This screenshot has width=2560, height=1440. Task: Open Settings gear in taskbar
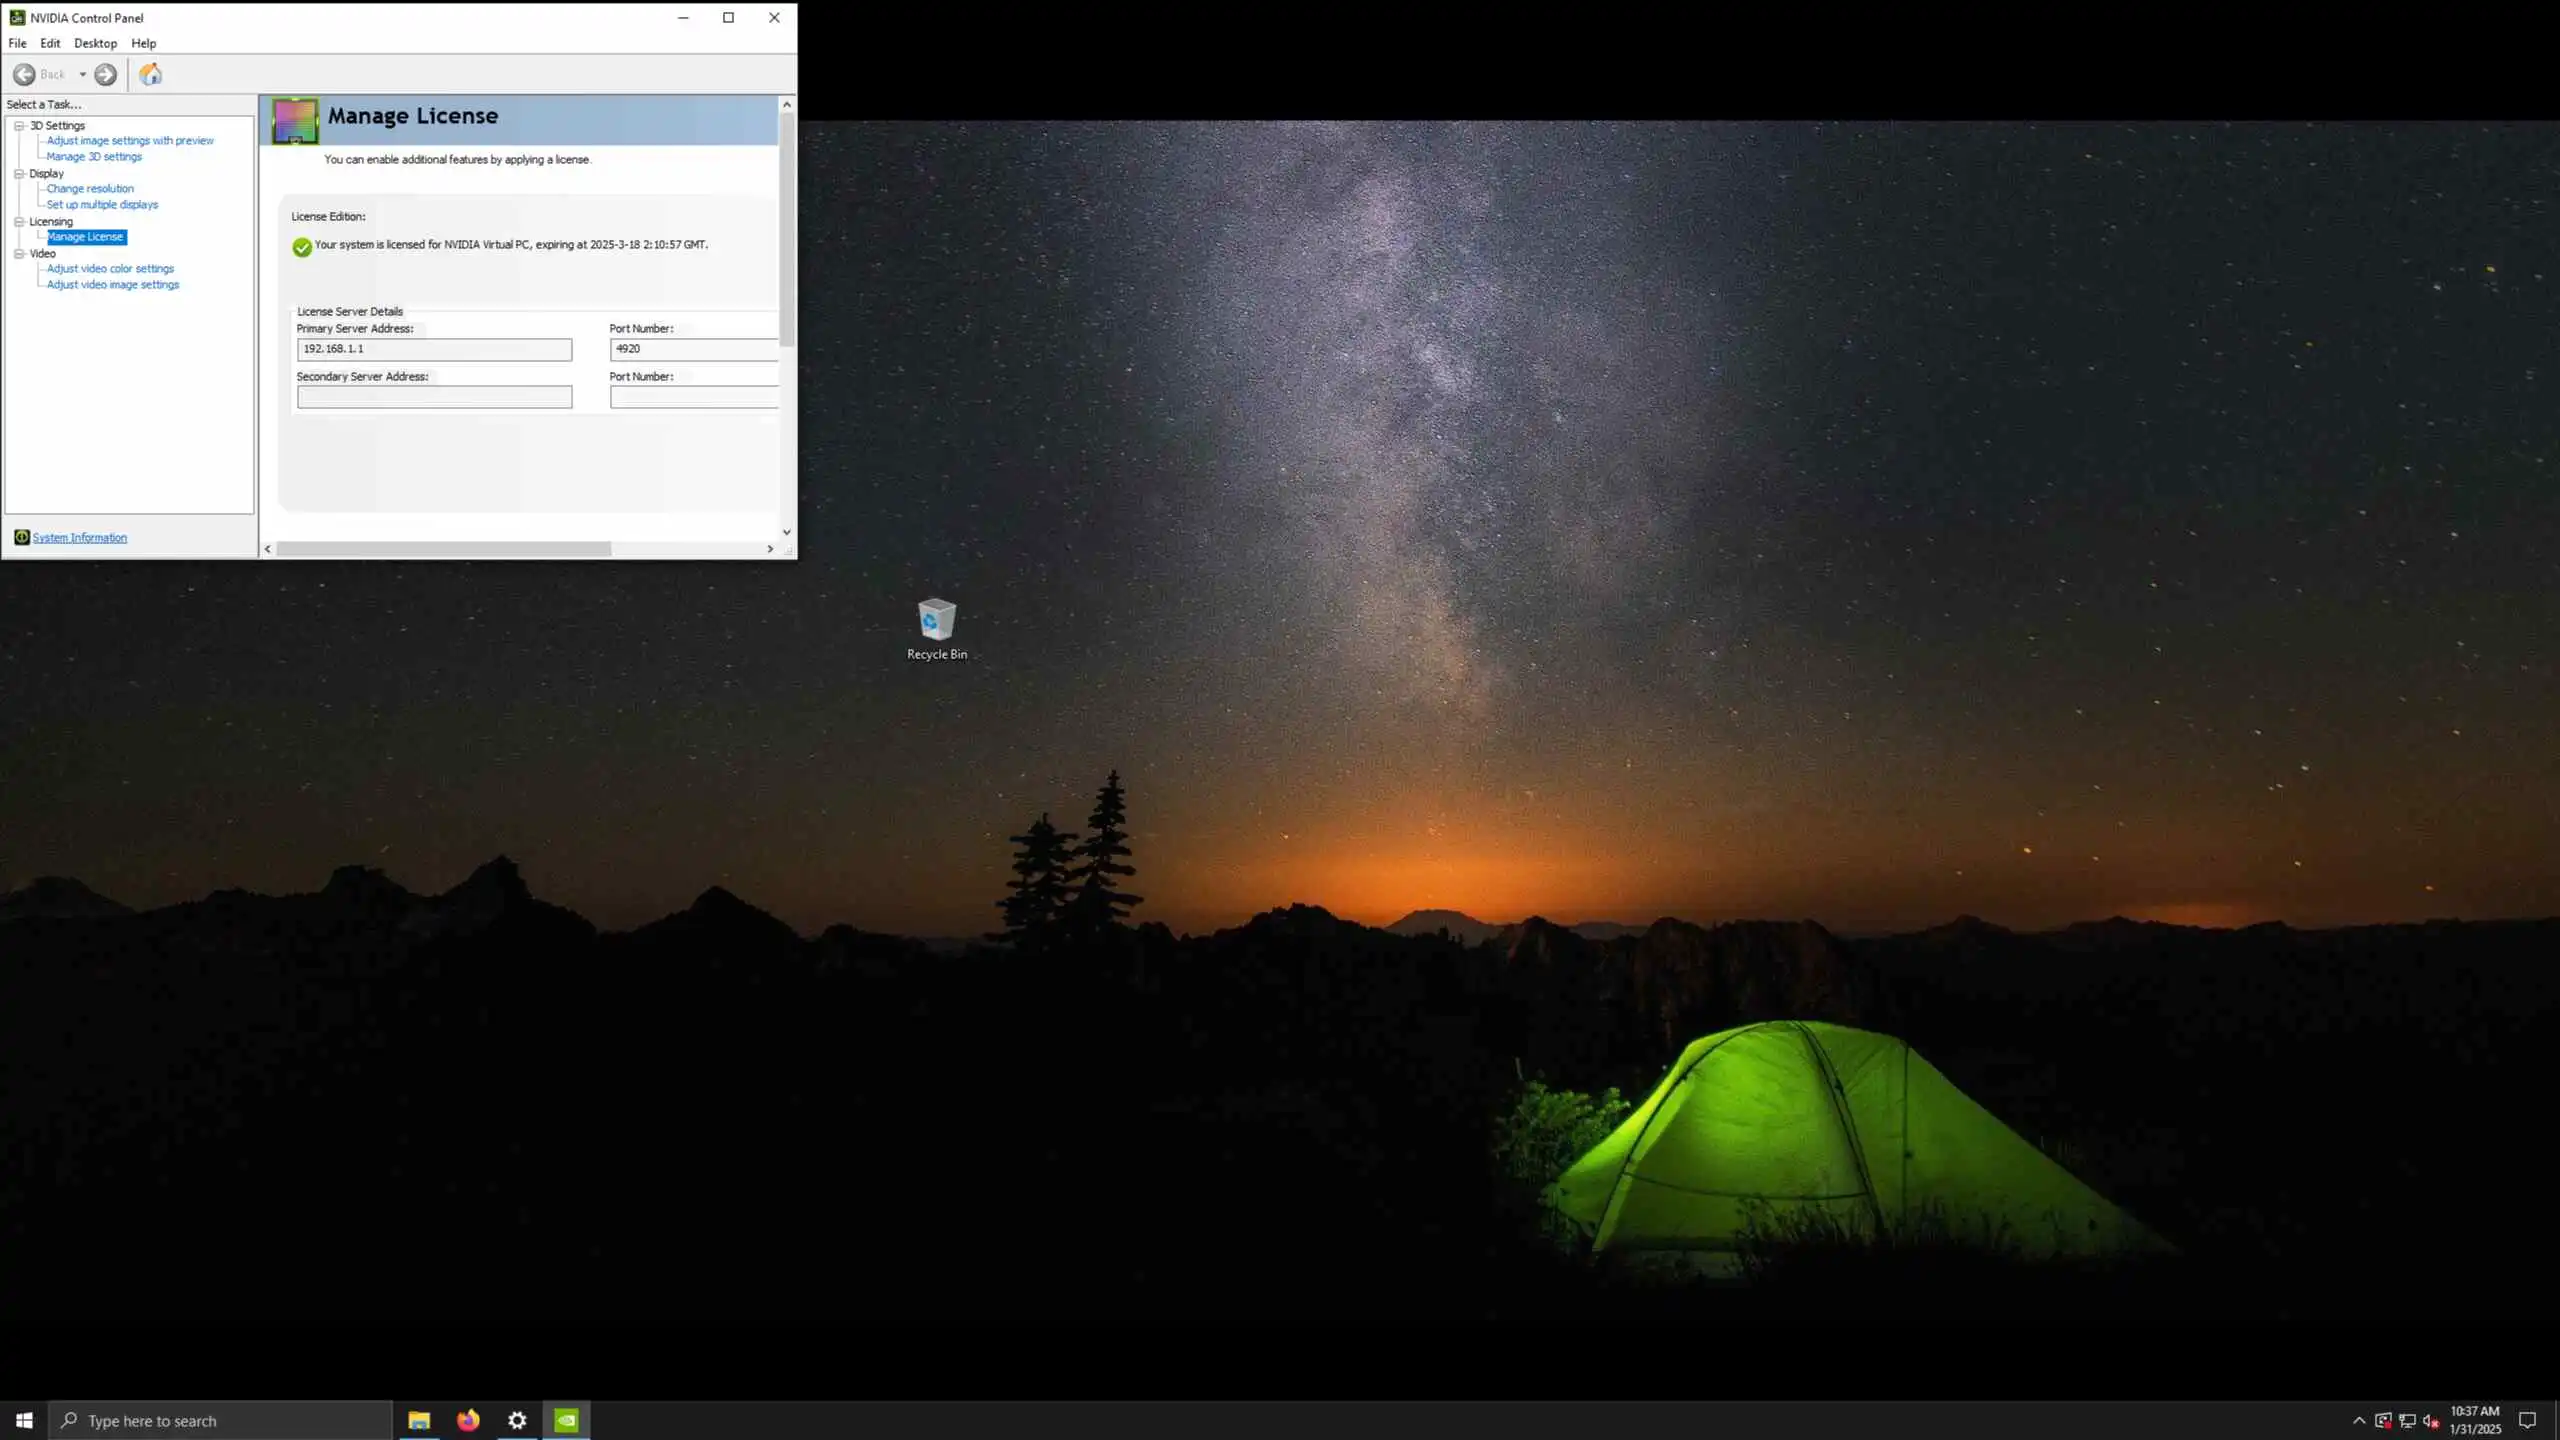(517, 1420)
